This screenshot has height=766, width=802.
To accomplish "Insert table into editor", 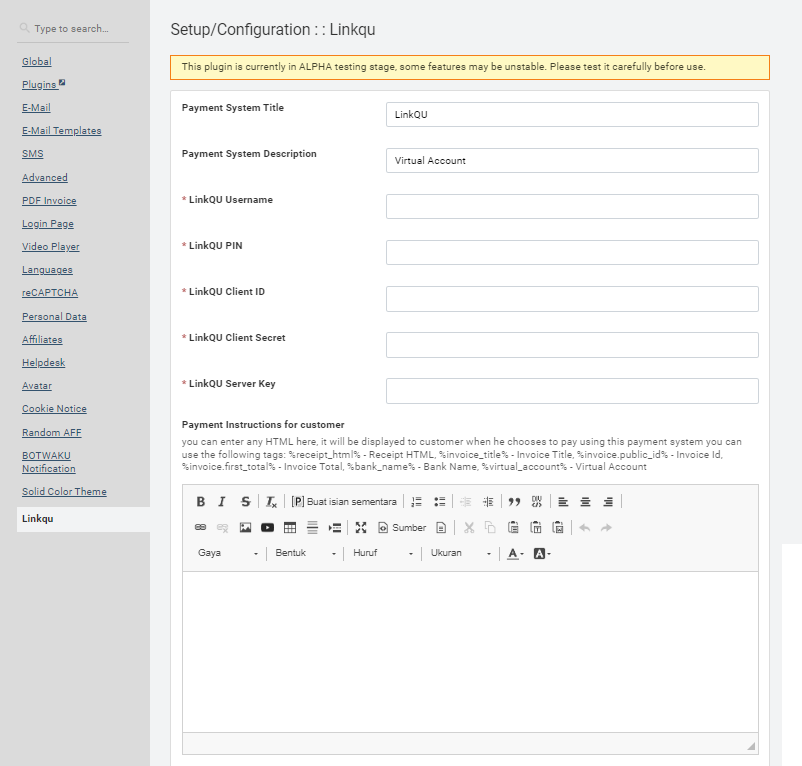I will click(x=290, y=527).
